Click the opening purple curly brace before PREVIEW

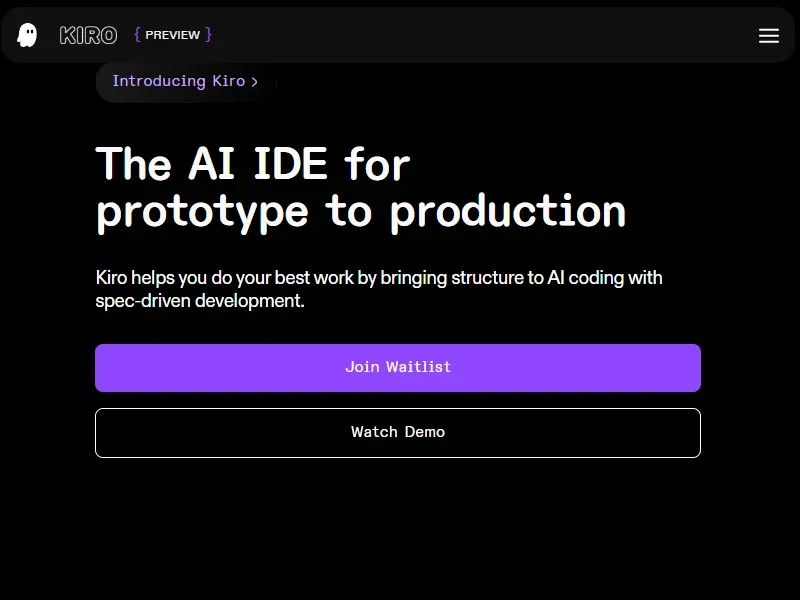tap(137, 35)
